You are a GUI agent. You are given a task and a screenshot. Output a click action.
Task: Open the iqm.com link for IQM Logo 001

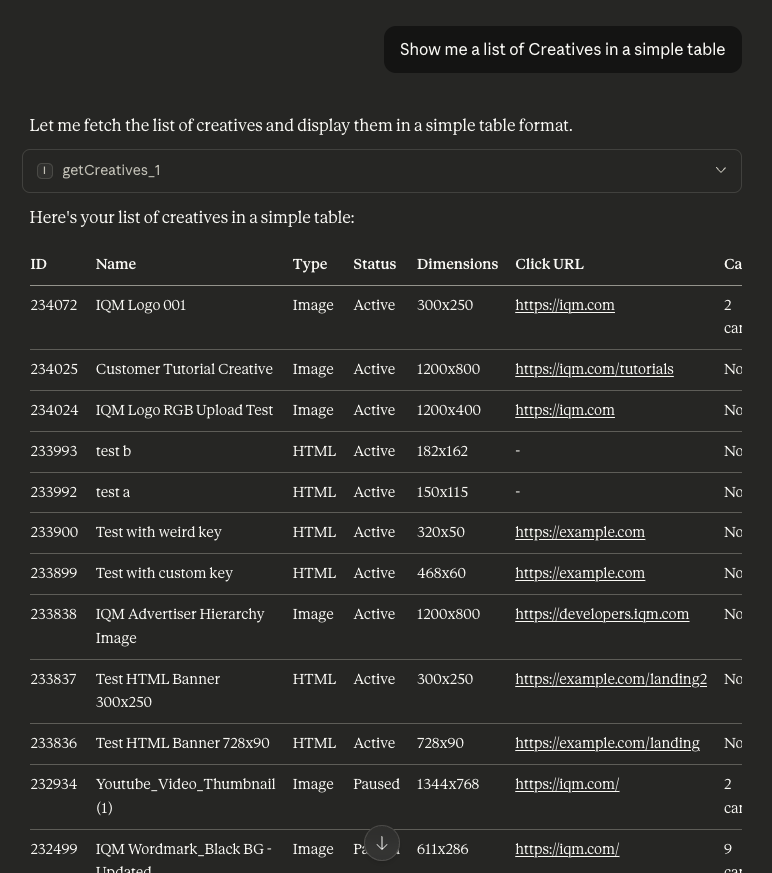pyautogui.click(x=564, y=305)
